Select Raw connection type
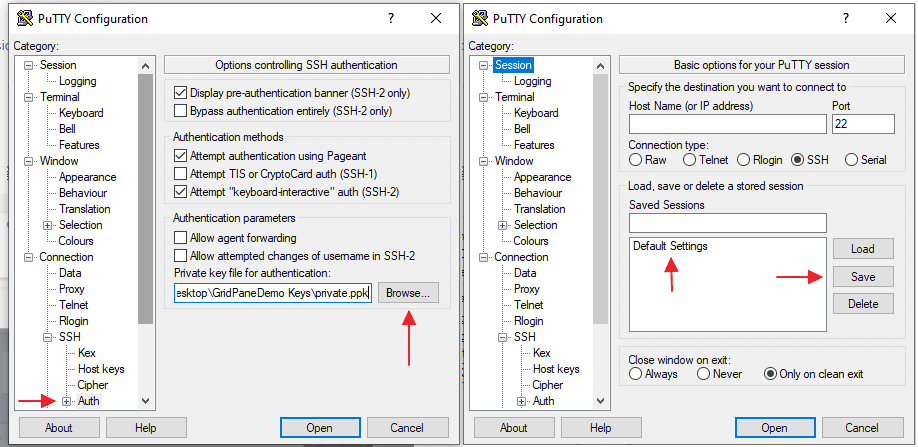This screenshot has width=918, height=447. (x=635, y=160)
